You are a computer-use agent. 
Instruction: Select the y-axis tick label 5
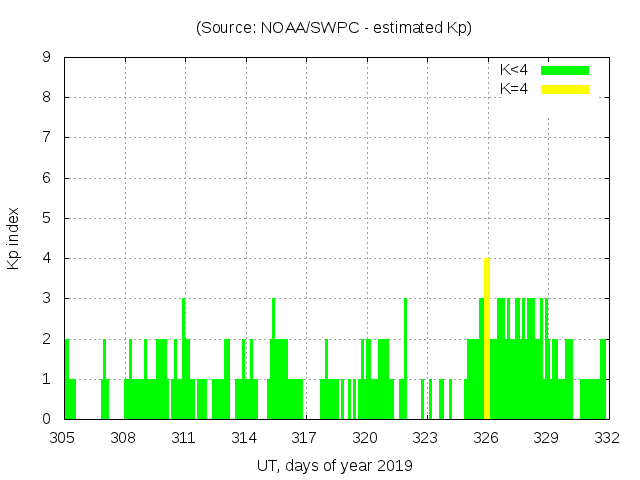[47, 218]
